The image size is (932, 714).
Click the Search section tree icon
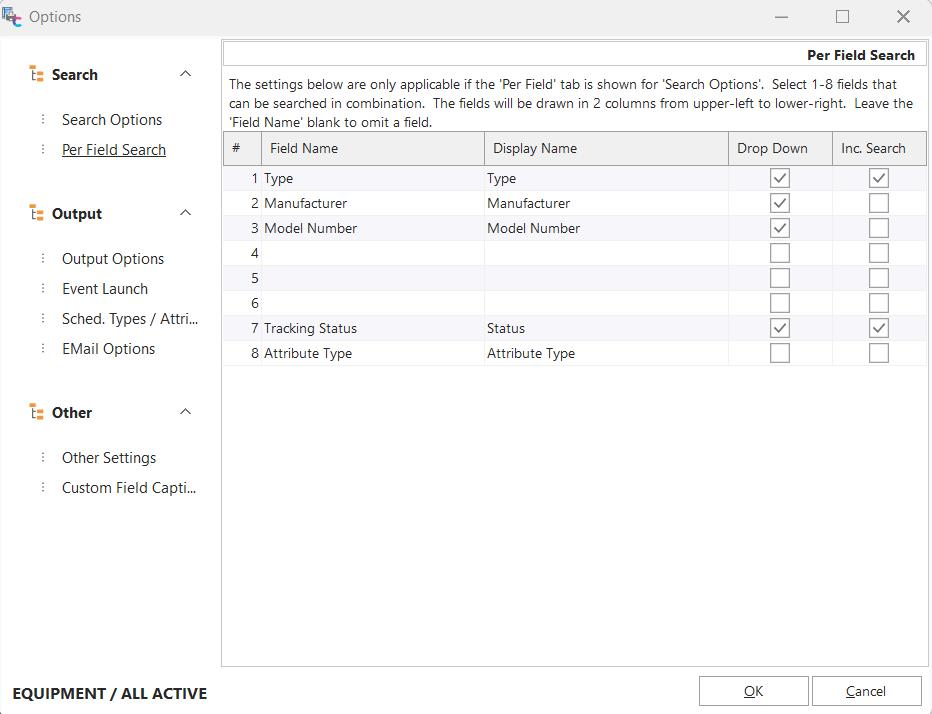click(37, 75)
